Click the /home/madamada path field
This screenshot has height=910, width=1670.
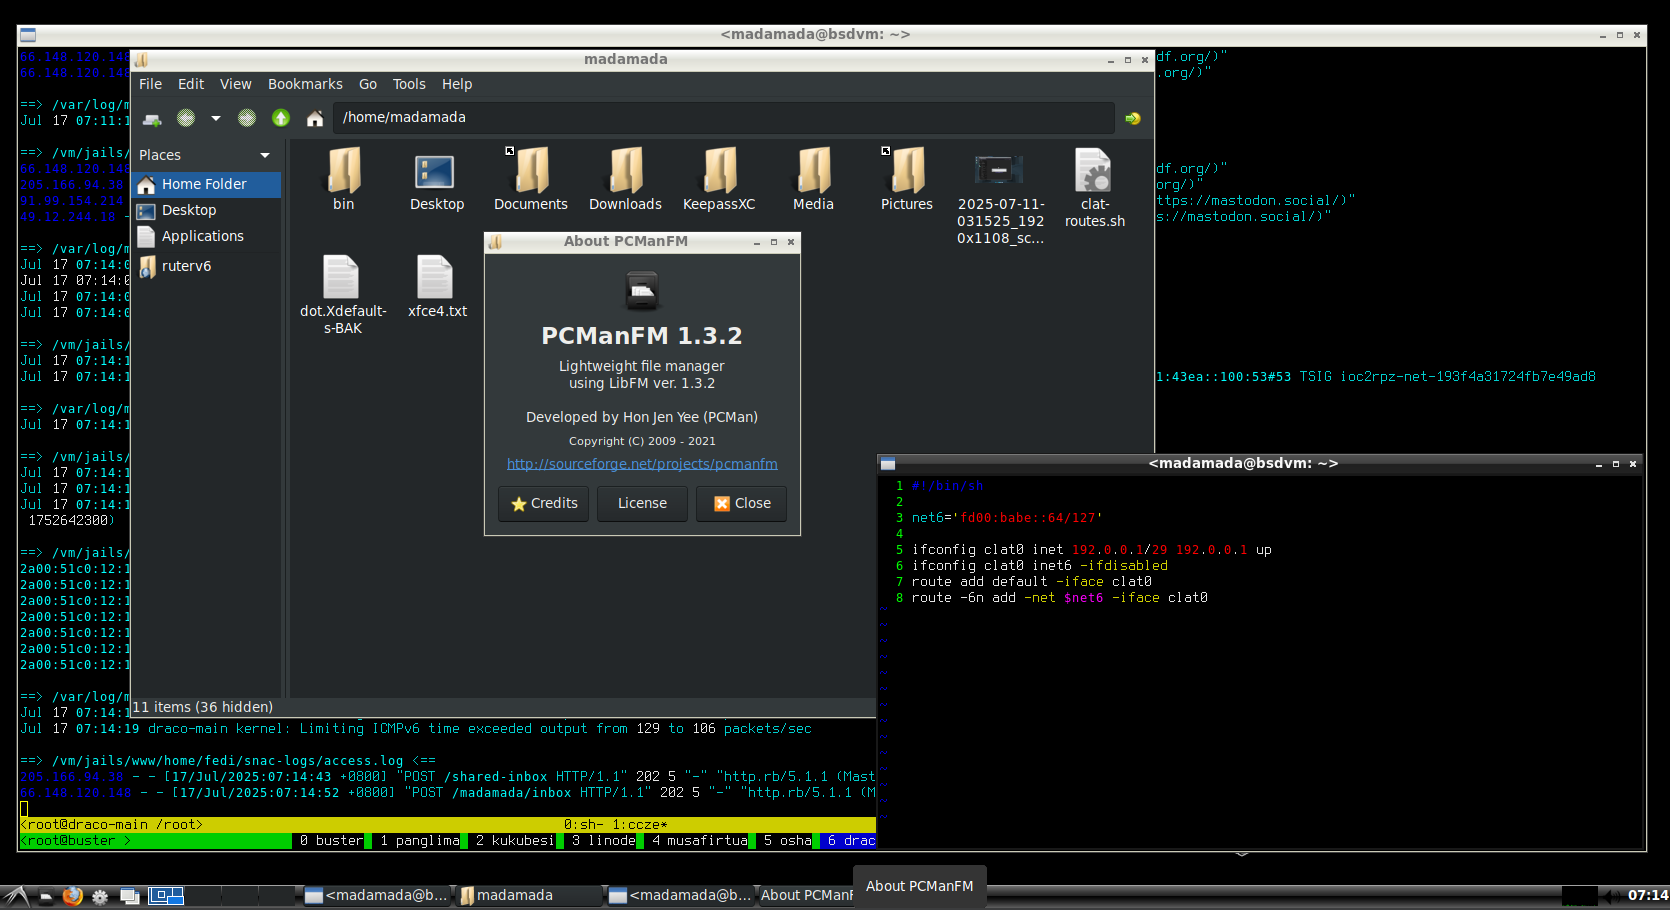click(x=722, y=118)
